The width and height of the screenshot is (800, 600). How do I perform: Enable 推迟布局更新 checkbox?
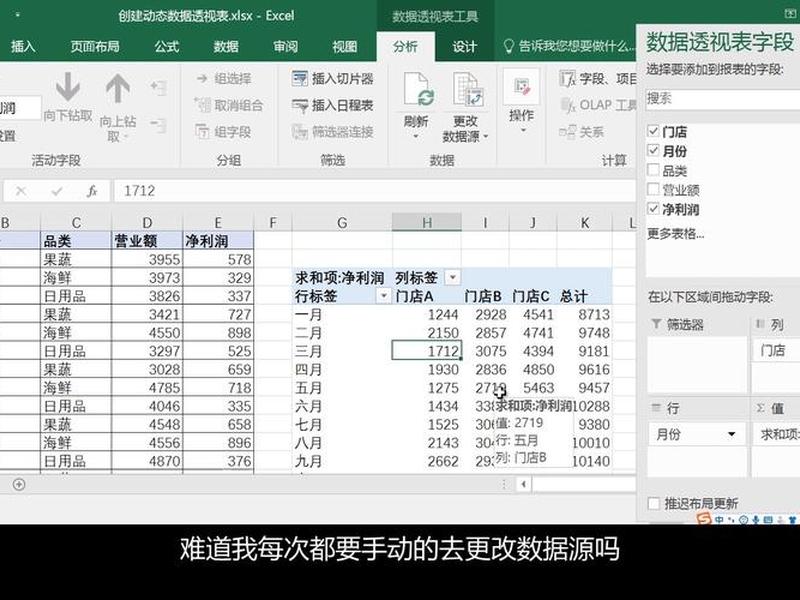point(654,504)
